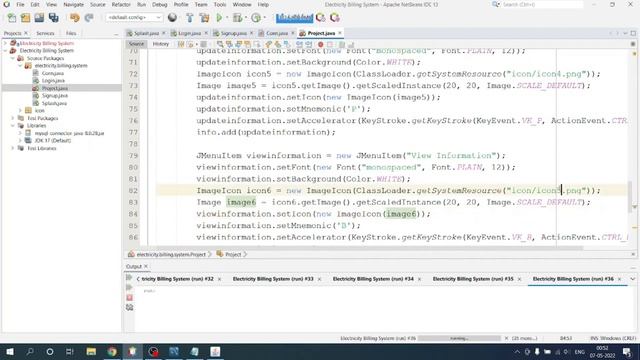Click the New Project toolbar icon
Viewport: 640px width, 360px height.
(x=25, y=18)
